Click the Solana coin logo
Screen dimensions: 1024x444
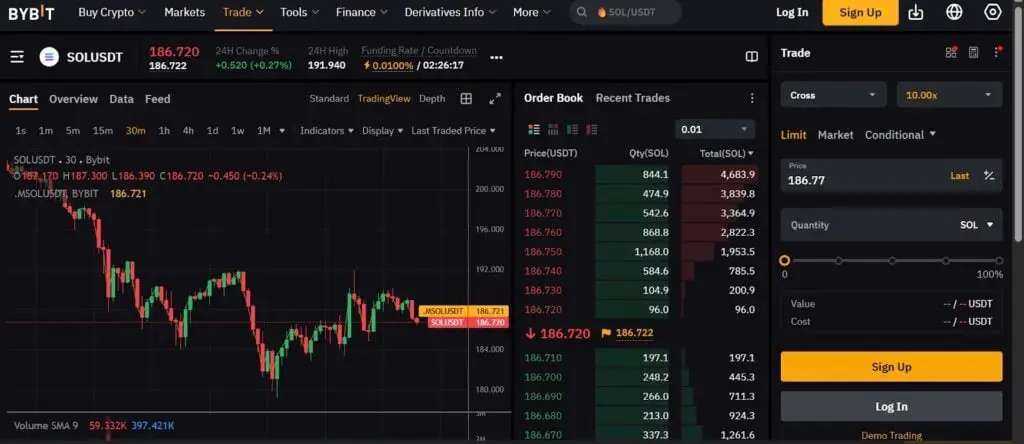49,57
